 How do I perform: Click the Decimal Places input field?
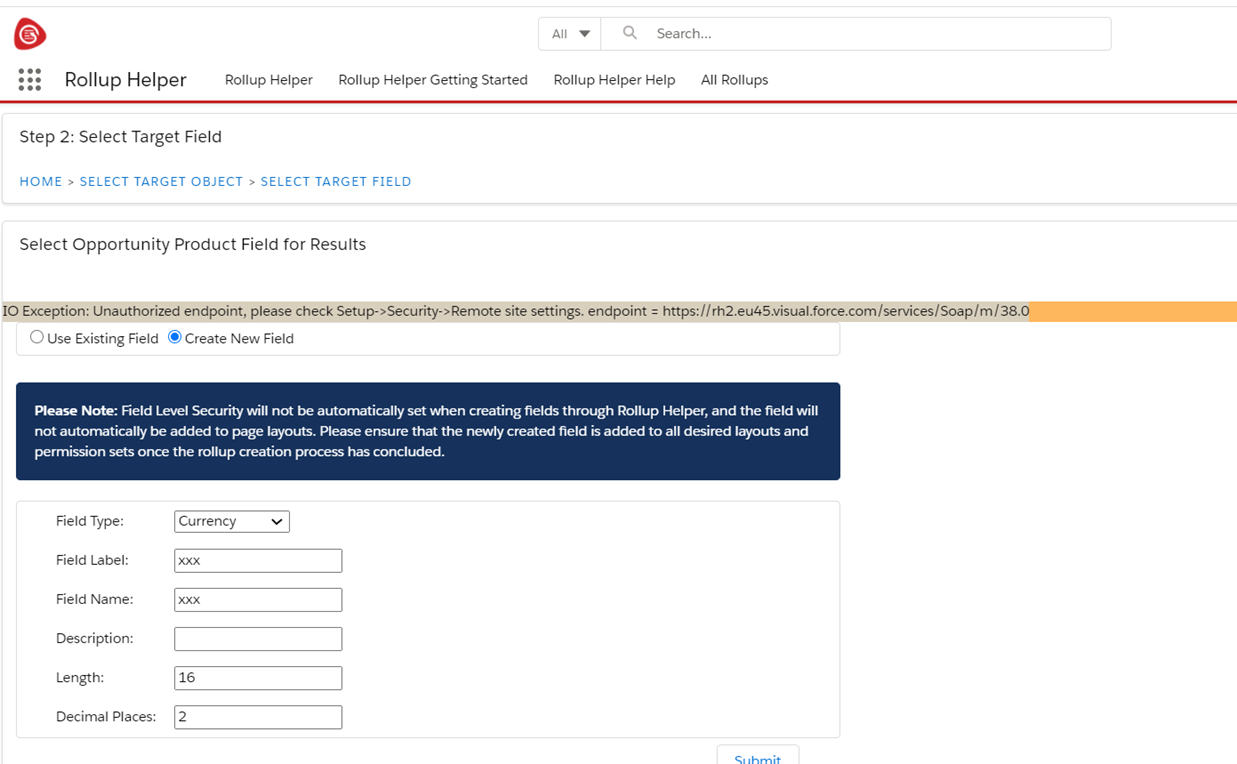[x=257, y=716]
